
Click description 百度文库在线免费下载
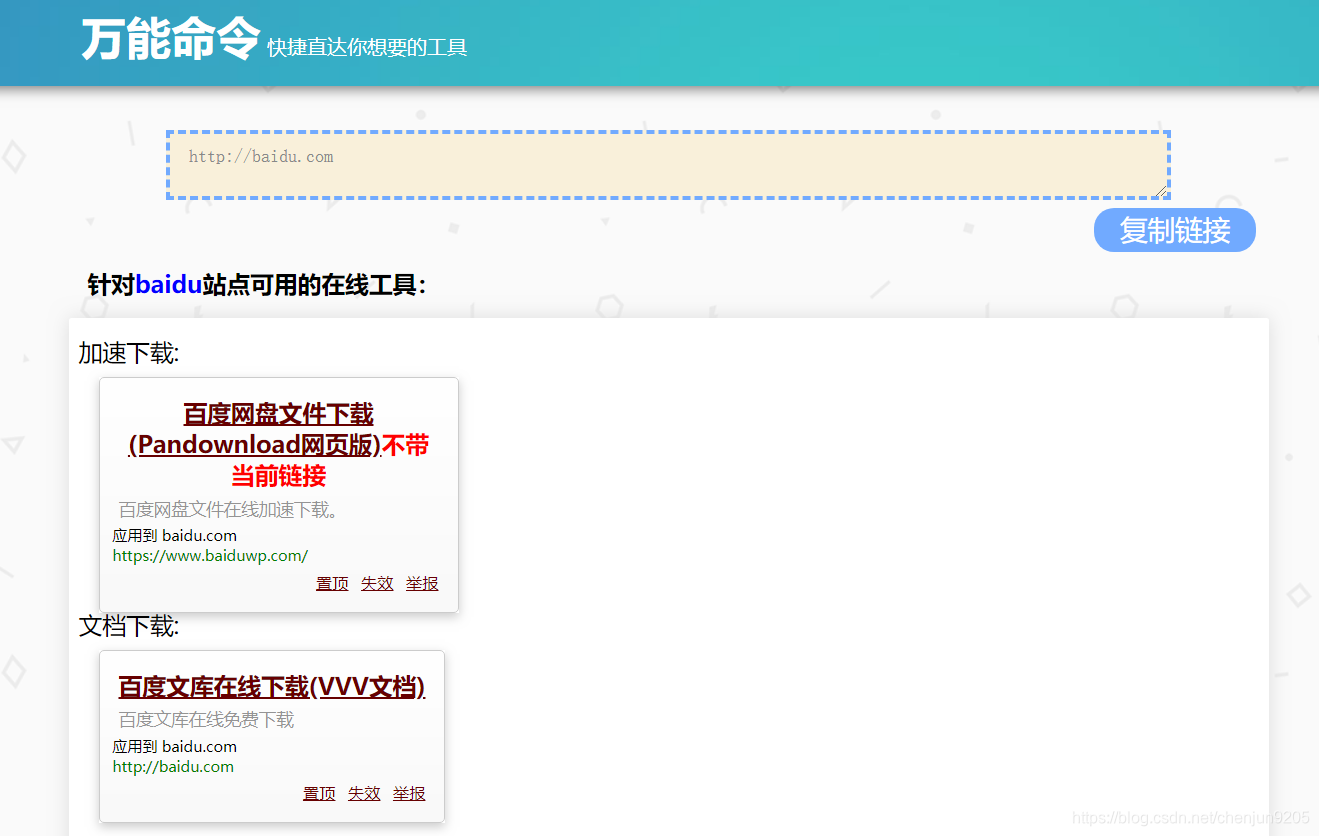(207, 720)
